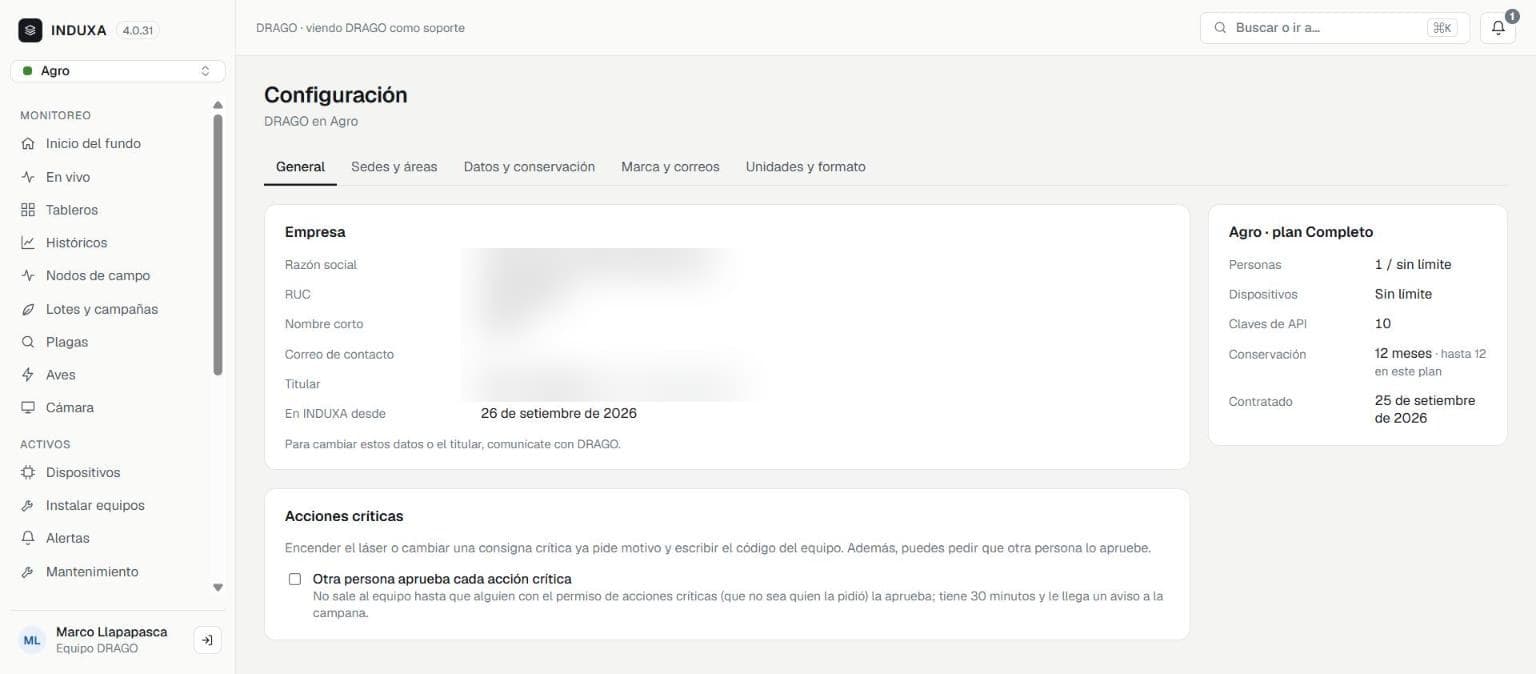1536x674 pixels.
Task: Click the ML user avatar
Action: 33,640
